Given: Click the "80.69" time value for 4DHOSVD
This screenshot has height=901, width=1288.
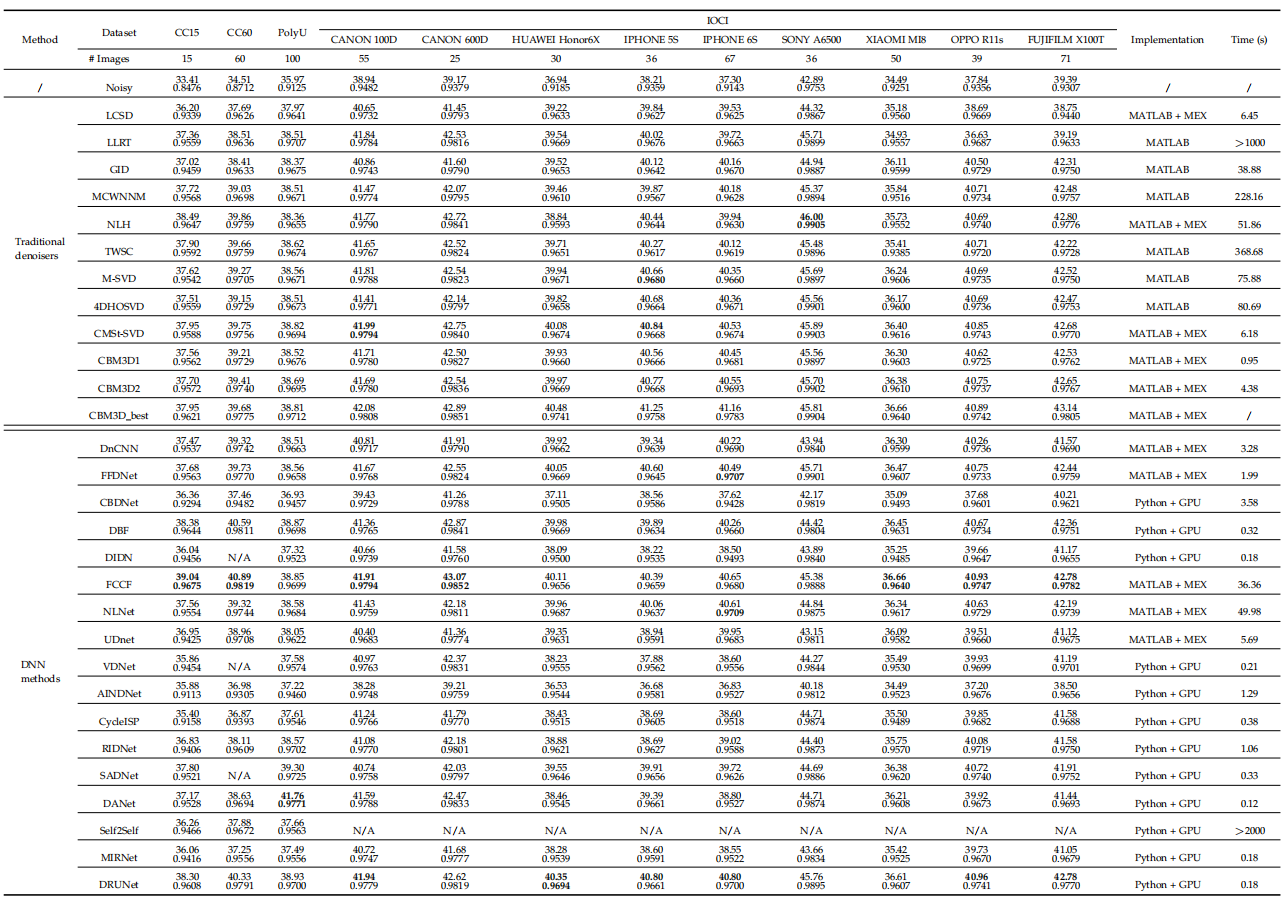Looking at the screenshot, I should pyautogui.click(x=1248, y=306).
